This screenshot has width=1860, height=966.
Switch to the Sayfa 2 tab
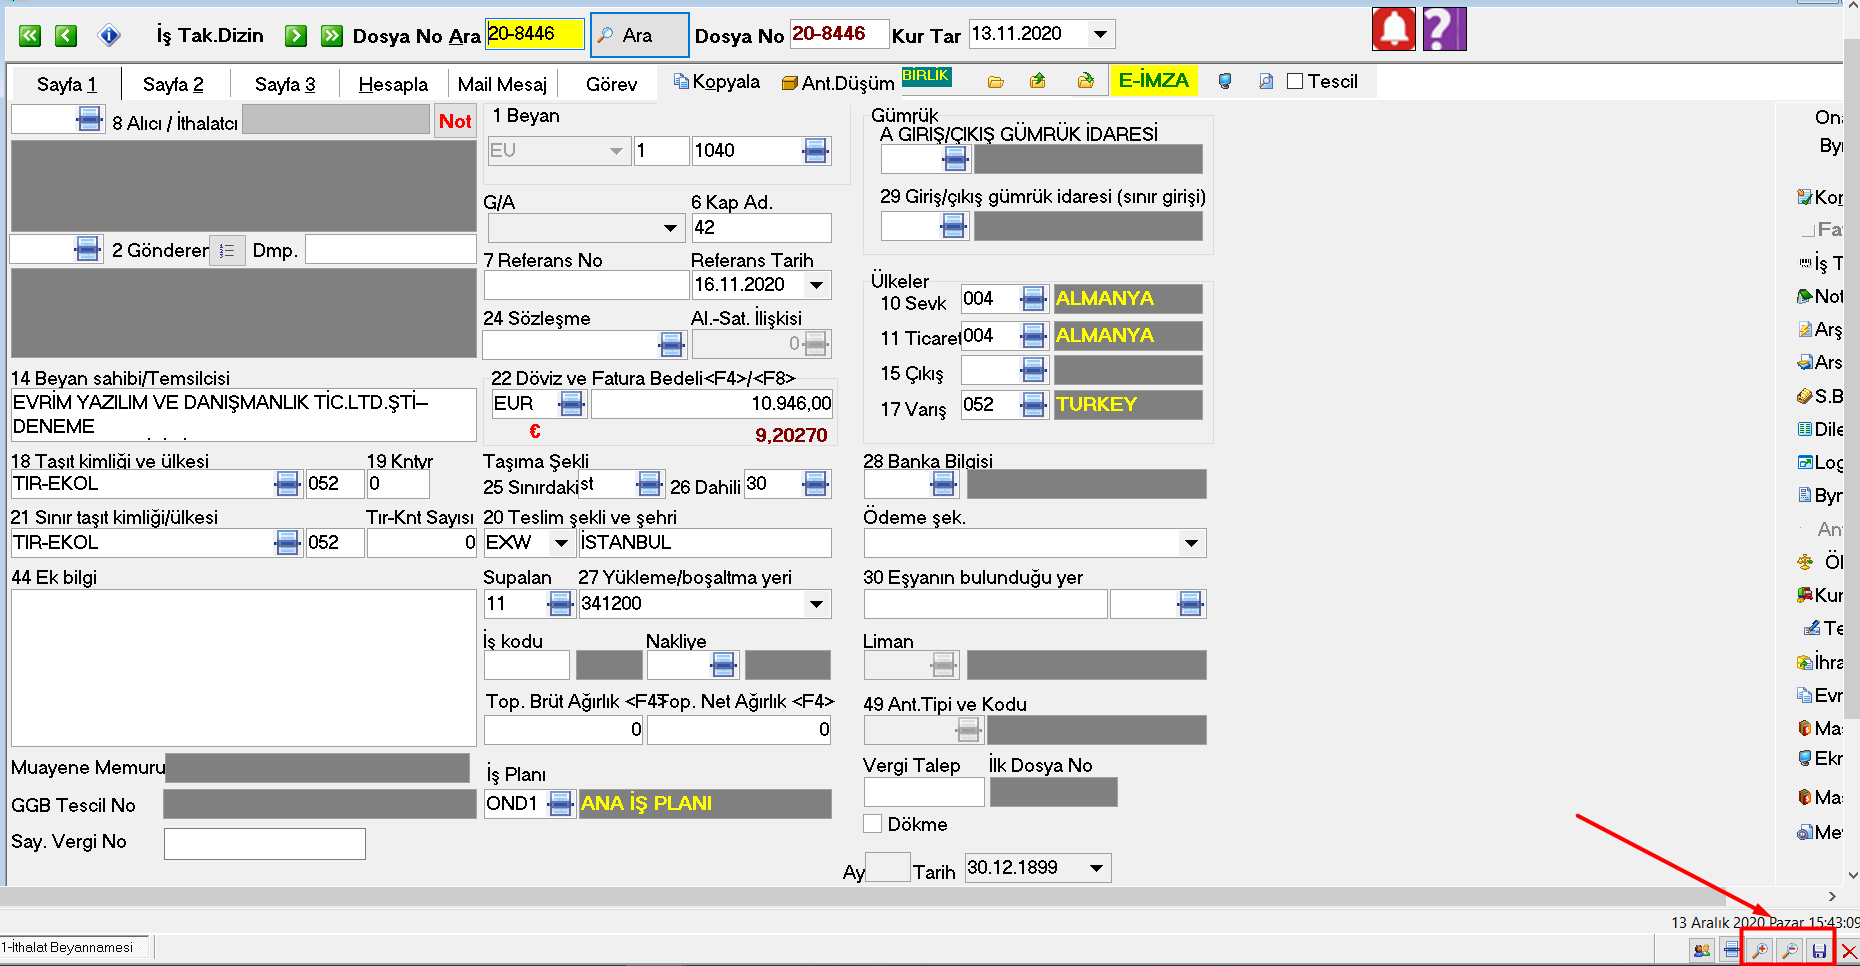pos(173,84)
